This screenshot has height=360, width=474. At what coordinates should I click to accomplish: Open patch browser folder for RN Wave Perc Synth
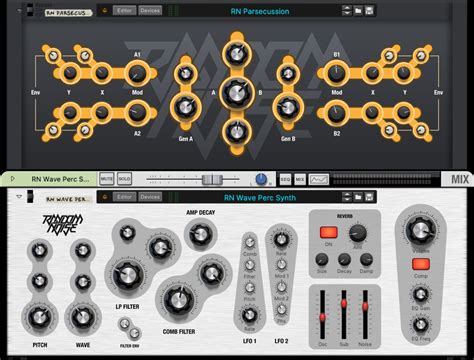click(x=358, y=197)
